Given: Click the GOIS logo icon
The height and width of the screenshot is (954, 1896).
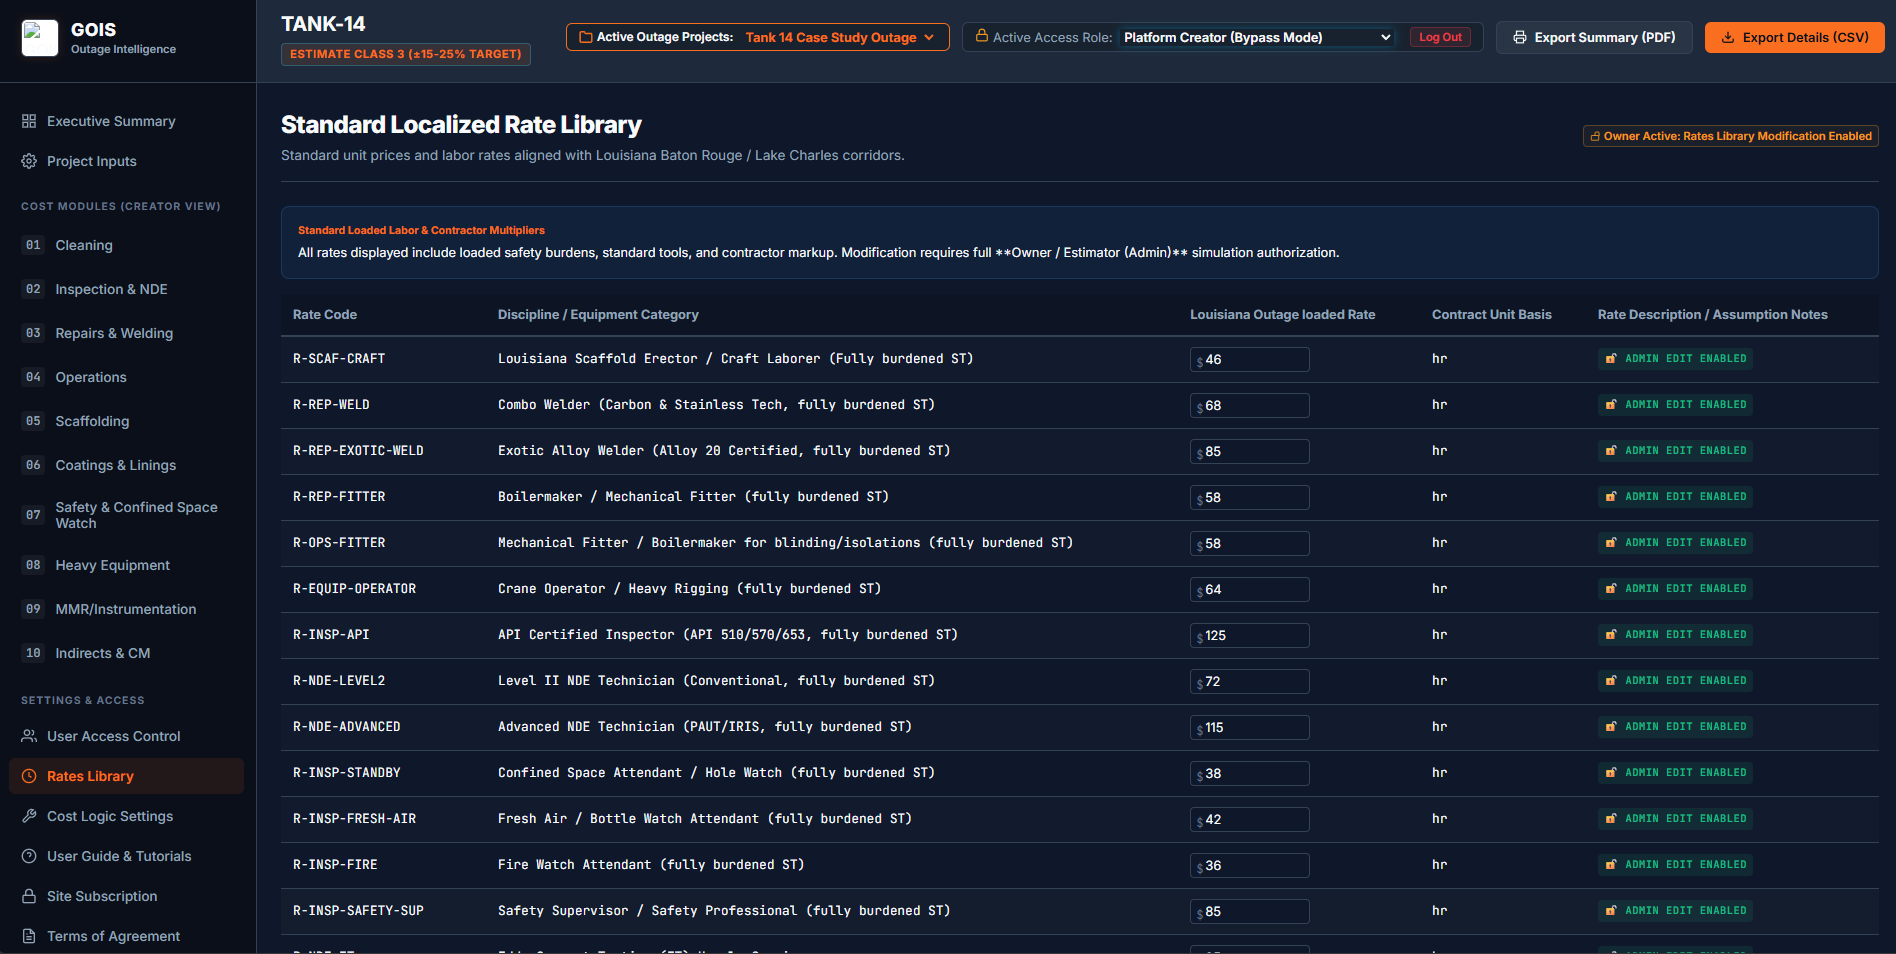Looking at the screenshot, I should (x=40, y=38).
